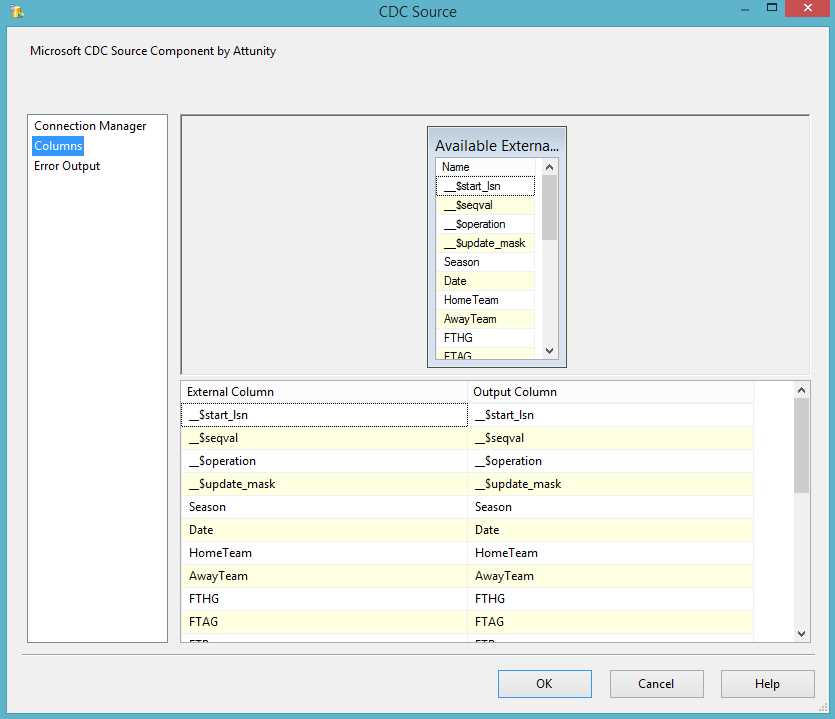Click the Output Column header
The image size is (835, 719).
pyautogui.click(x=610, y=392)
